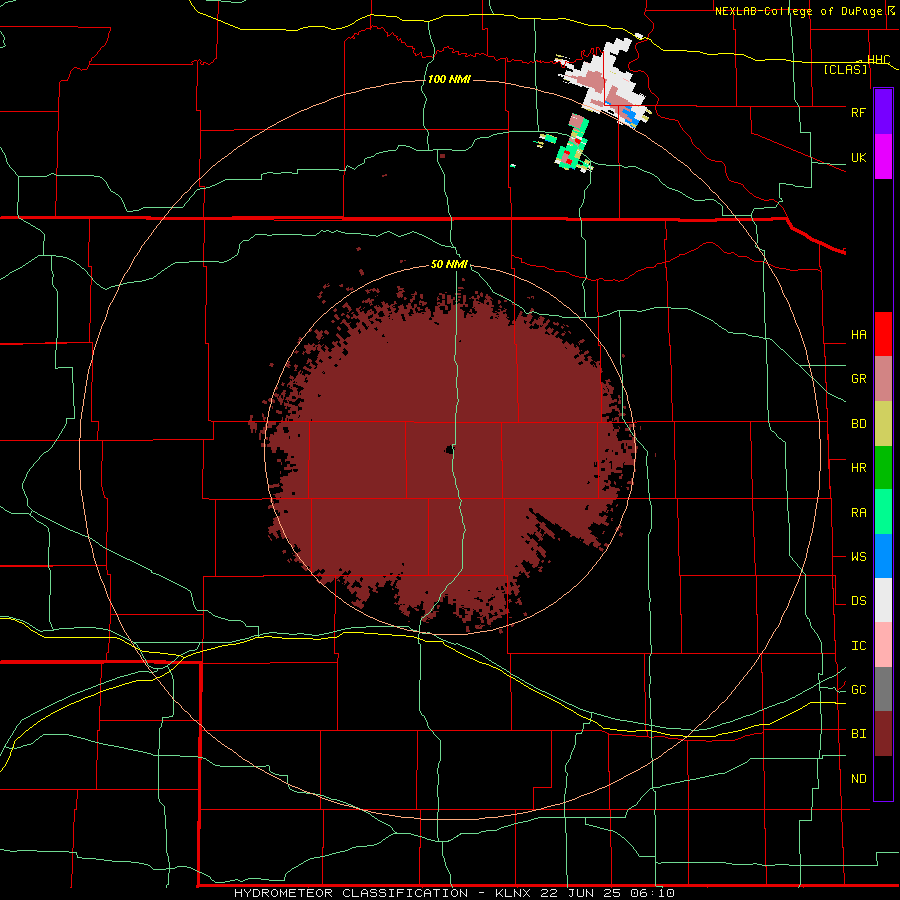Click the HYDROMETEOR CLASSIFICATION title text
Screen dimensions: 900x900
[351, 893]
